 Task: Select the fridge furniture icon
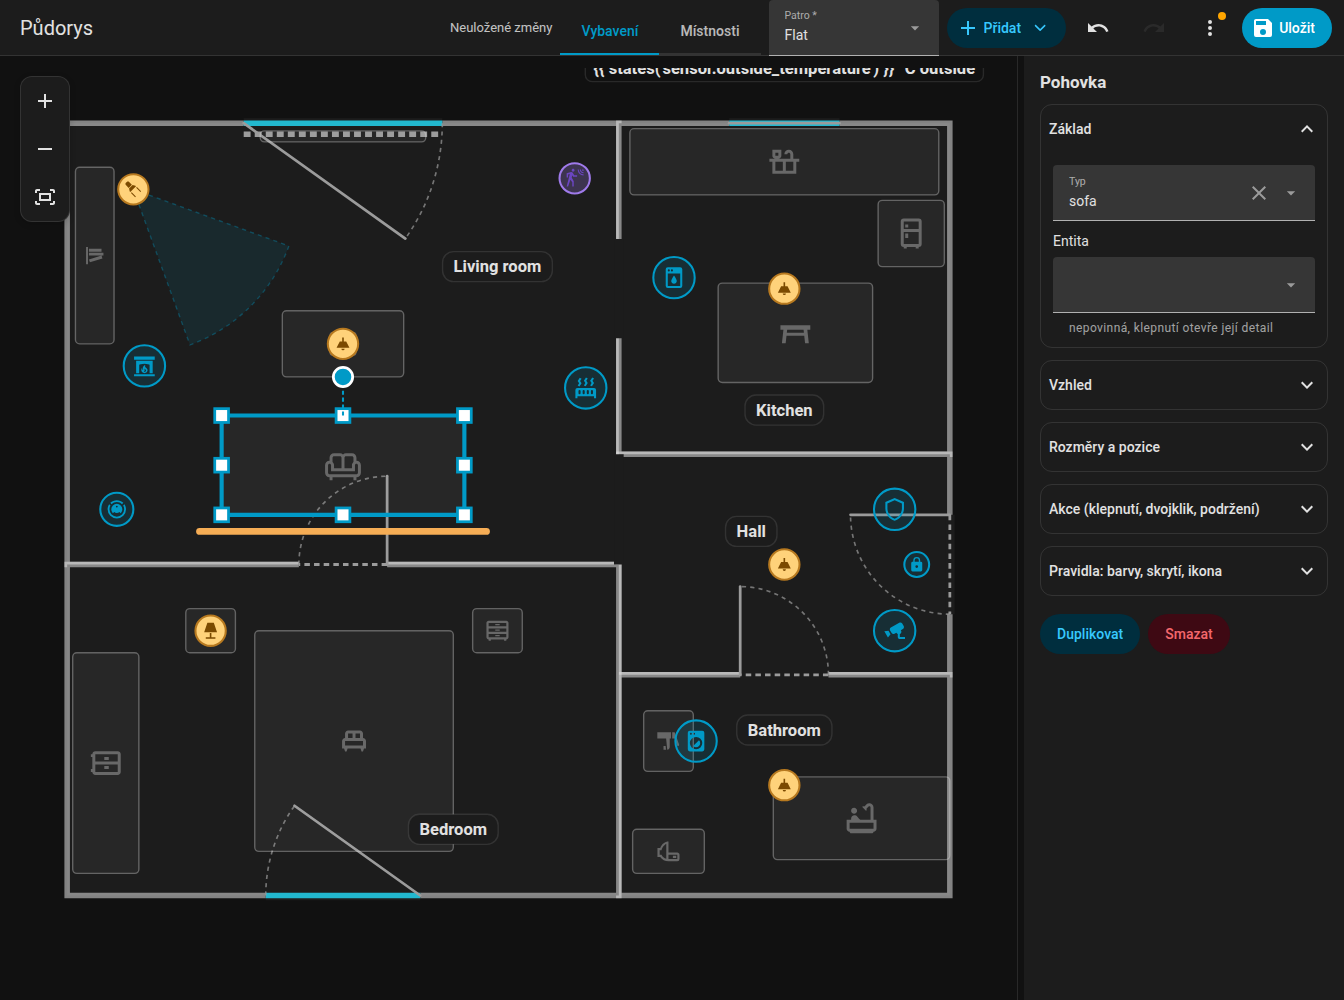911,233
